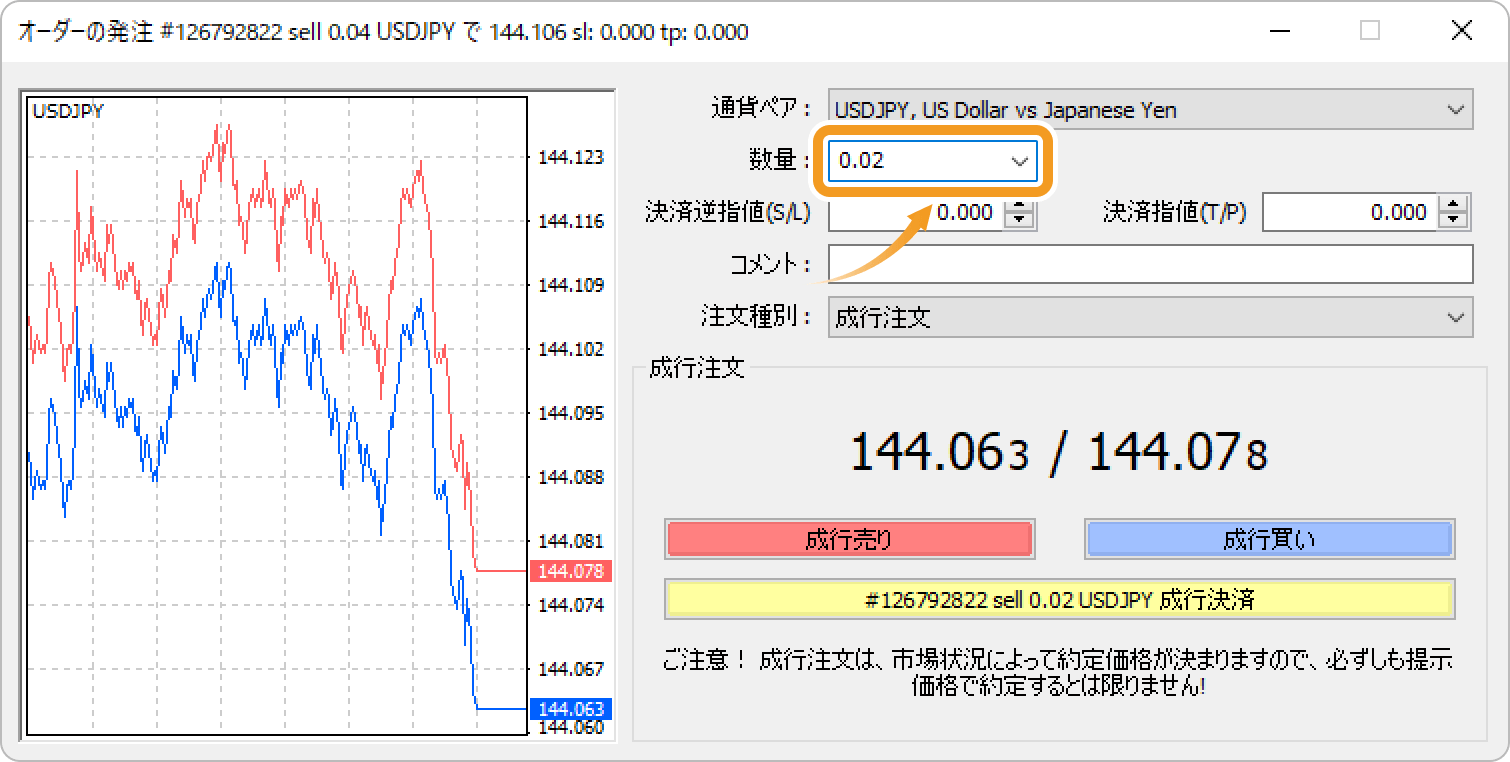Click the 144.063 / 144.078 quote display
Screen dimensions: 1510x762
(x=1059, y=452)
